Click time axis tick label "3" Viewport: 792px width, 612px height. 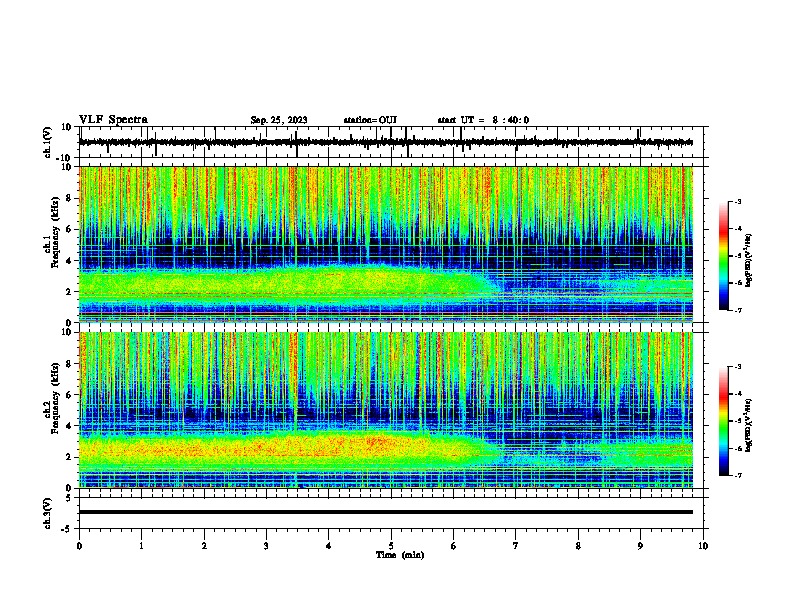(x=266, y=546)
